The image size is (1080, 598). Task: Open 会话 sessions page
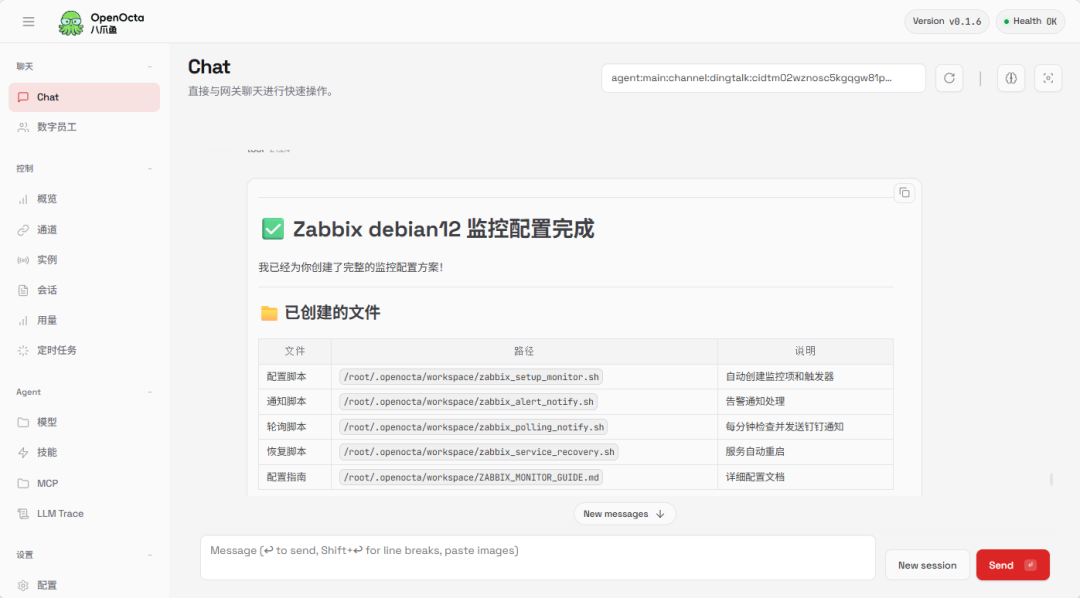coord(84,290)
